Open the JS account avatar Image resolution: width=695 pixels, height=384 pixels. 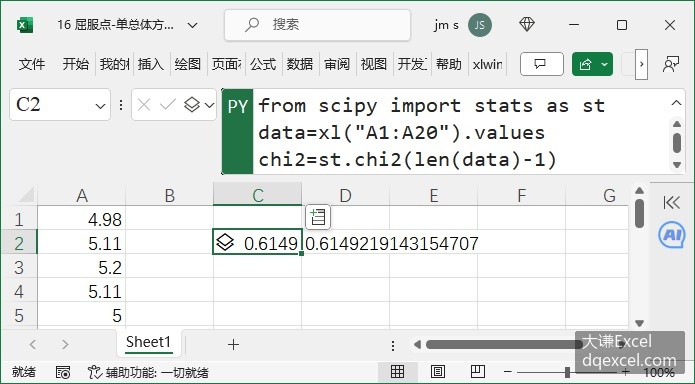(x=480, y=25)
